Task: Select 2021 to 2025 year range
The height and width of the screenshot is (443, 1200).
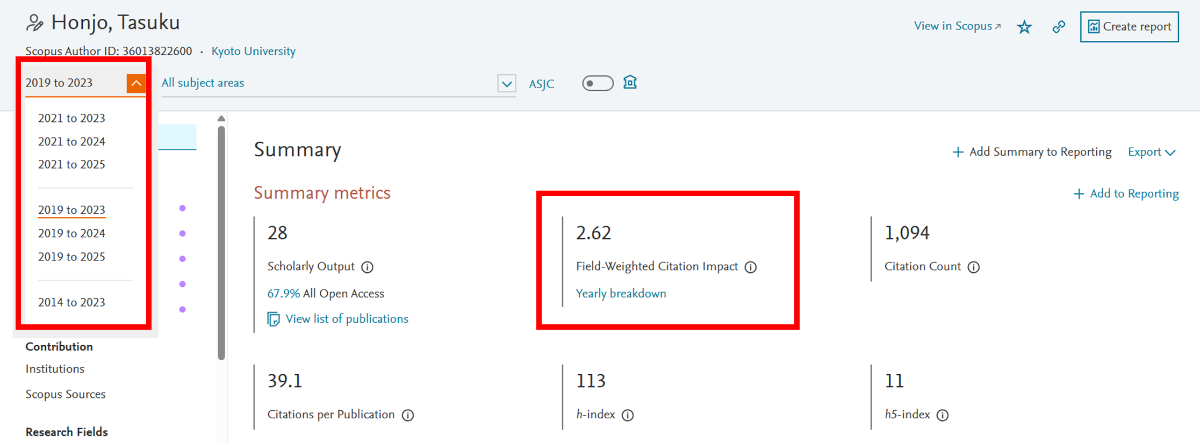Action: point(71,164)
